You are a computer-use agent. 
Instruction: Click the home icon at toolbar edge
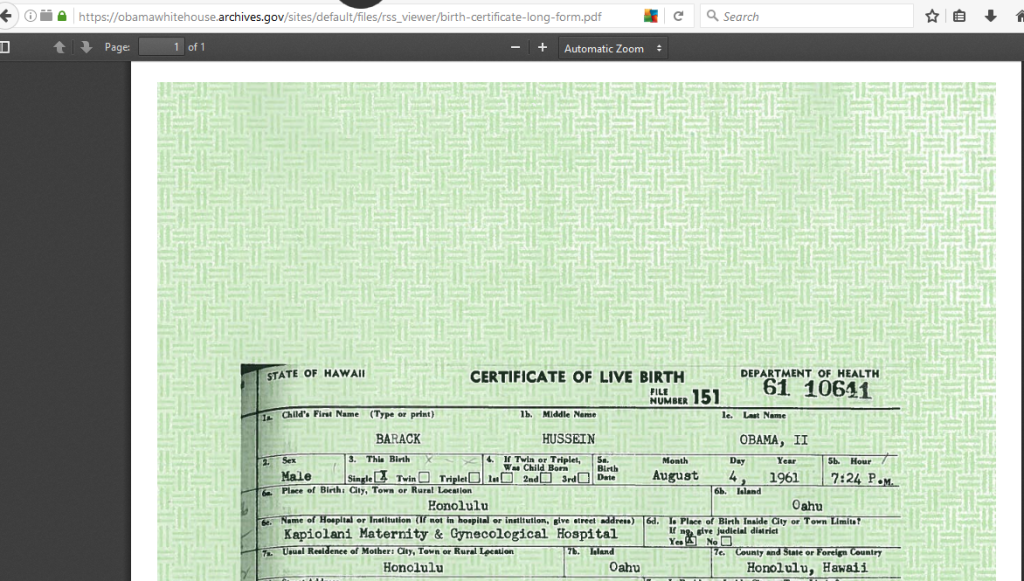point(1018,16)
